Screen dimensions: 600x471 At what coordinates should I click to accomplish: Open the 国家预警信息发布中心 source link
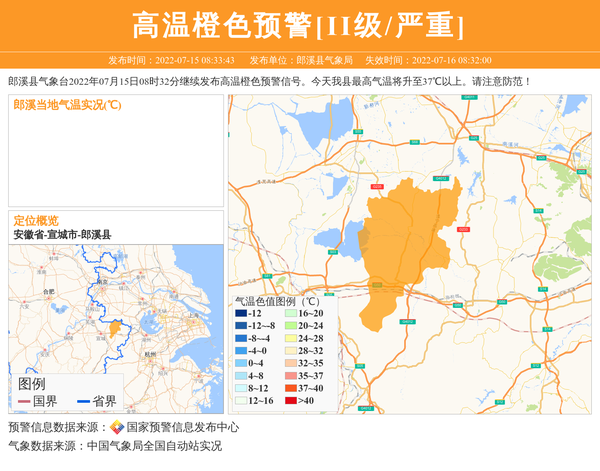[172, 427]
